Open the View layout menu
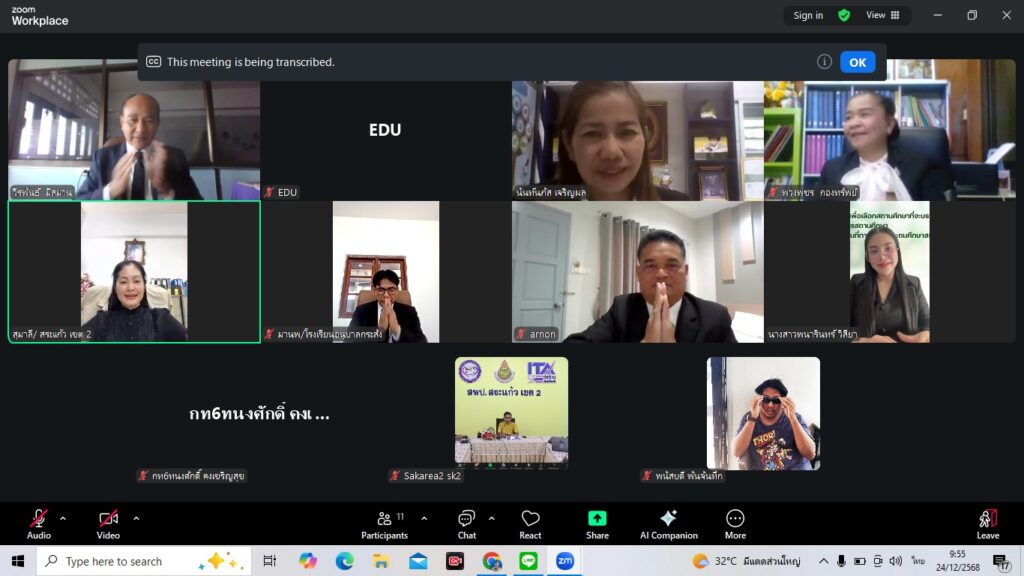The height and width of the screenshot is (576, 1024). 882,15
